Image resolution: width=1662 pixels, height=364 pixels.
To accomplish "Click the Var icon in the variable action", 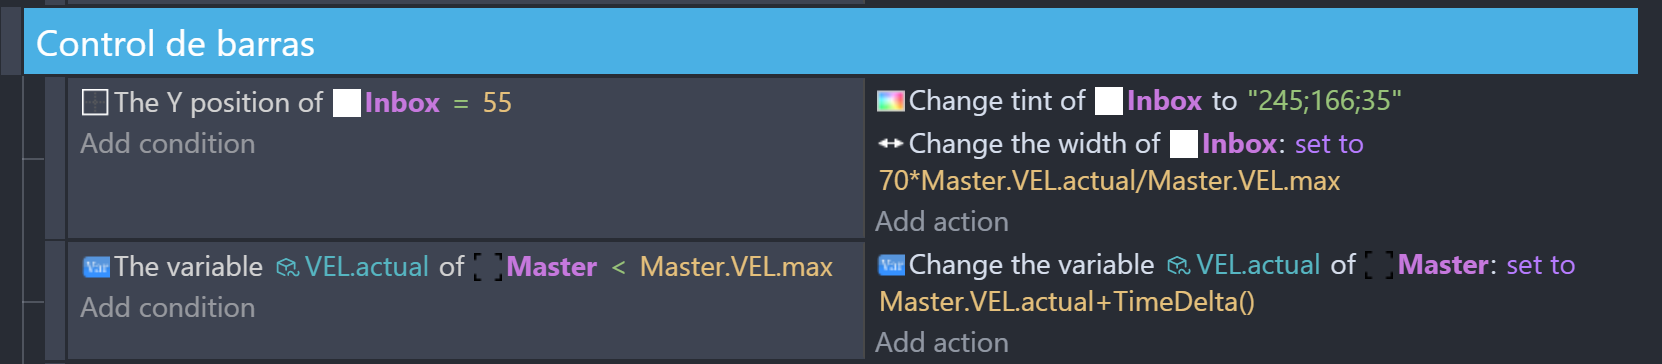I will [891, 265].
